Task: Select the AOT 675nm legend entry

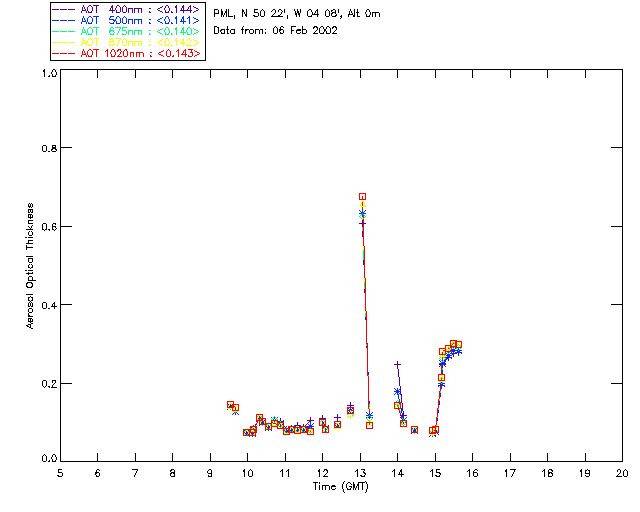Action: (126, 31)
